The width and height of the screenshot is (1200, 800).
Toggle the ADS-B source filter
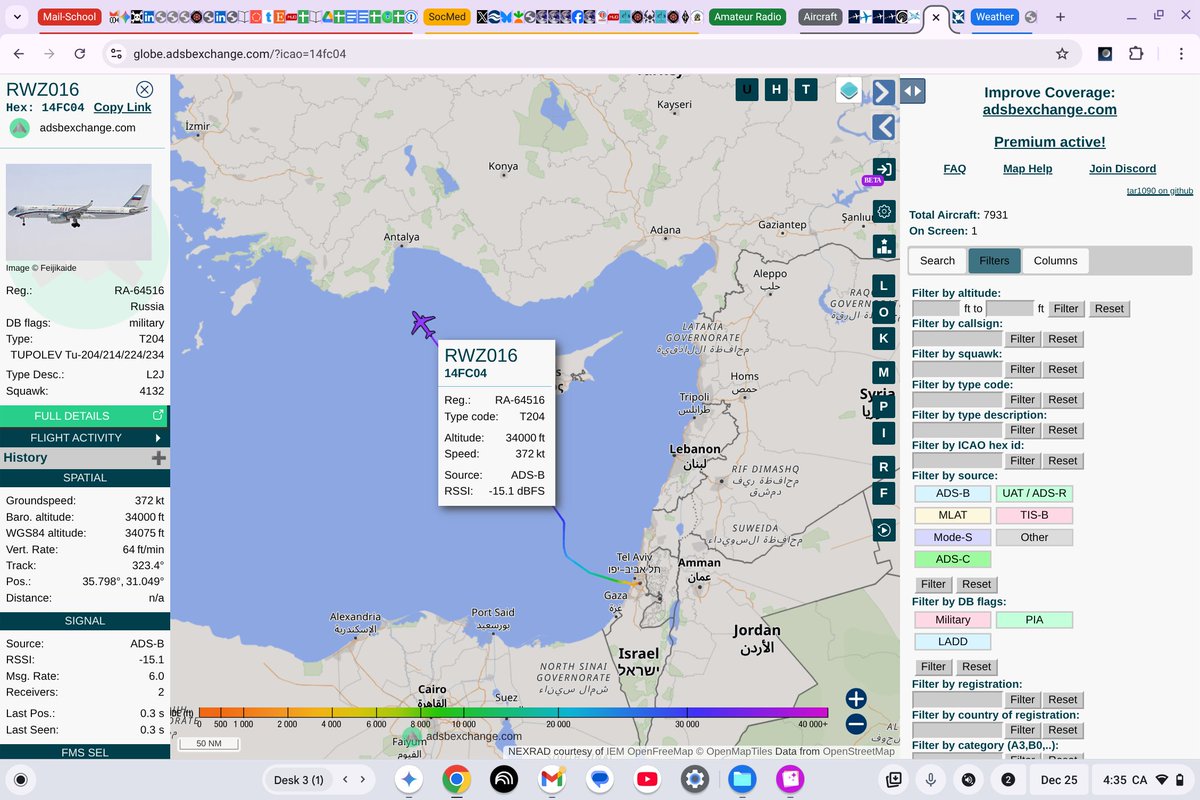[x=953, y=493]
